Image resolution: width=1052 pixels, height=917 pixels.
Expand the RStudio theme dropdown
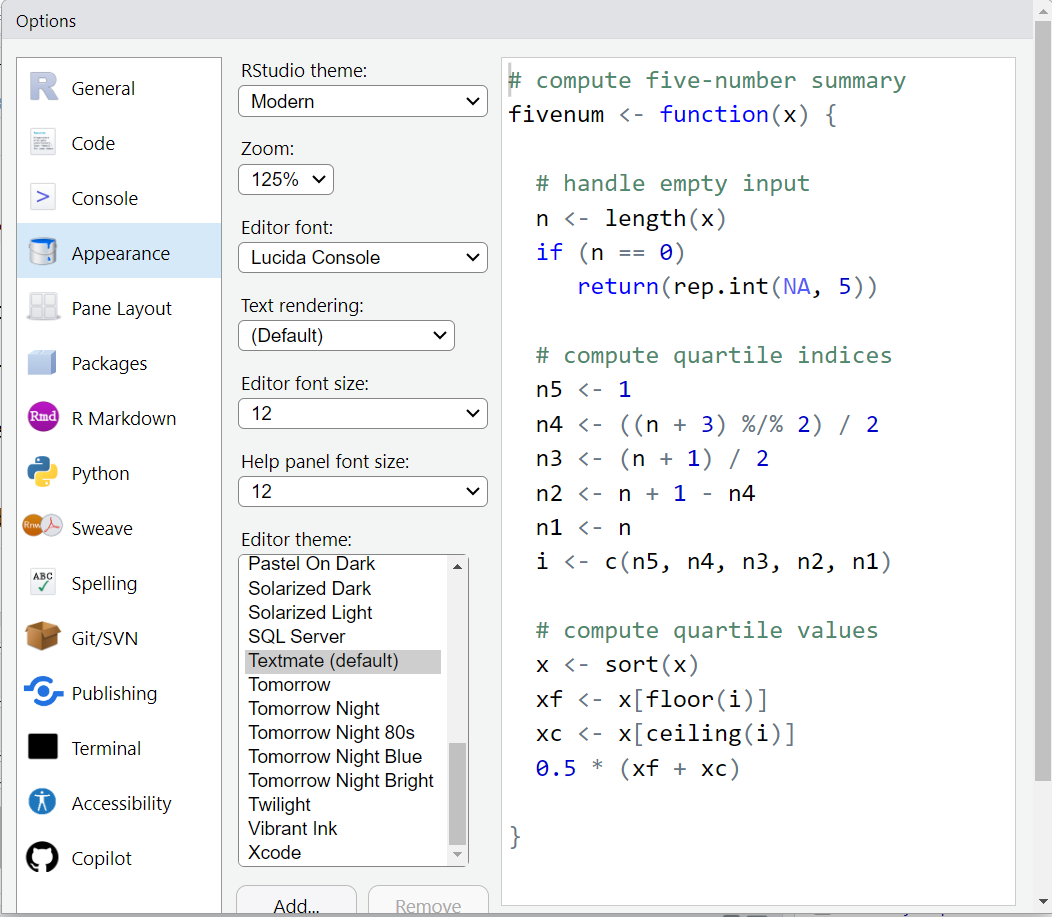tap(362, 101)
